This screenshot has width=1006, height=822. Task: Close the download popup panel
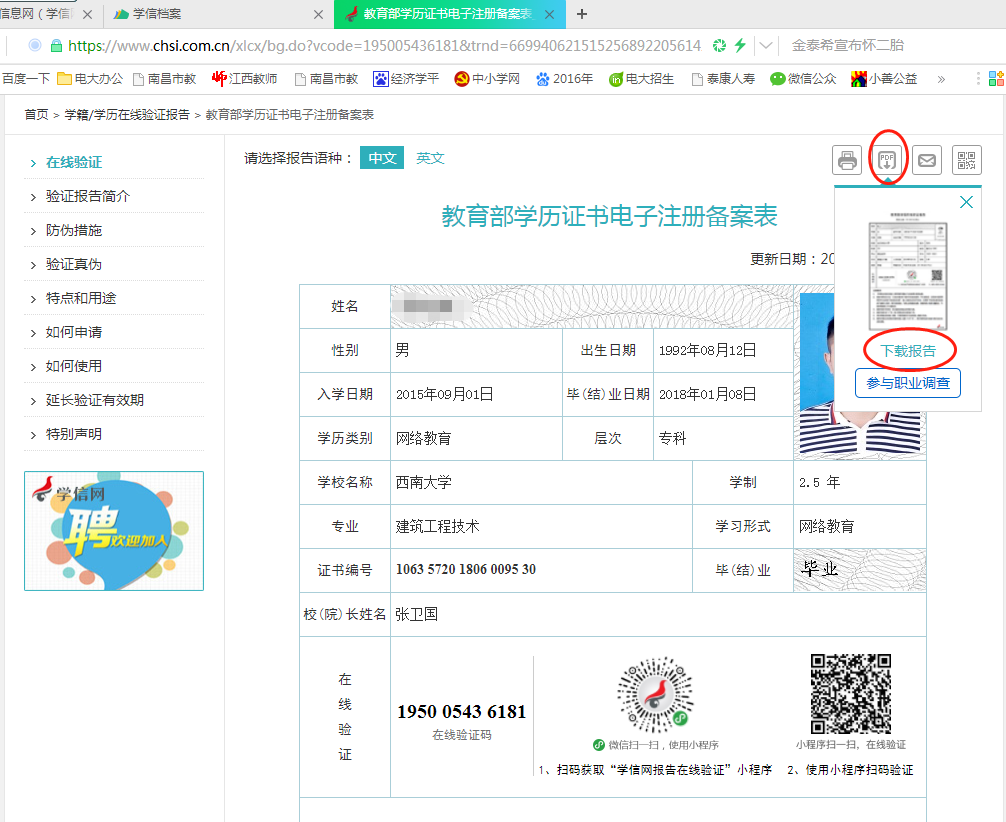966,202
